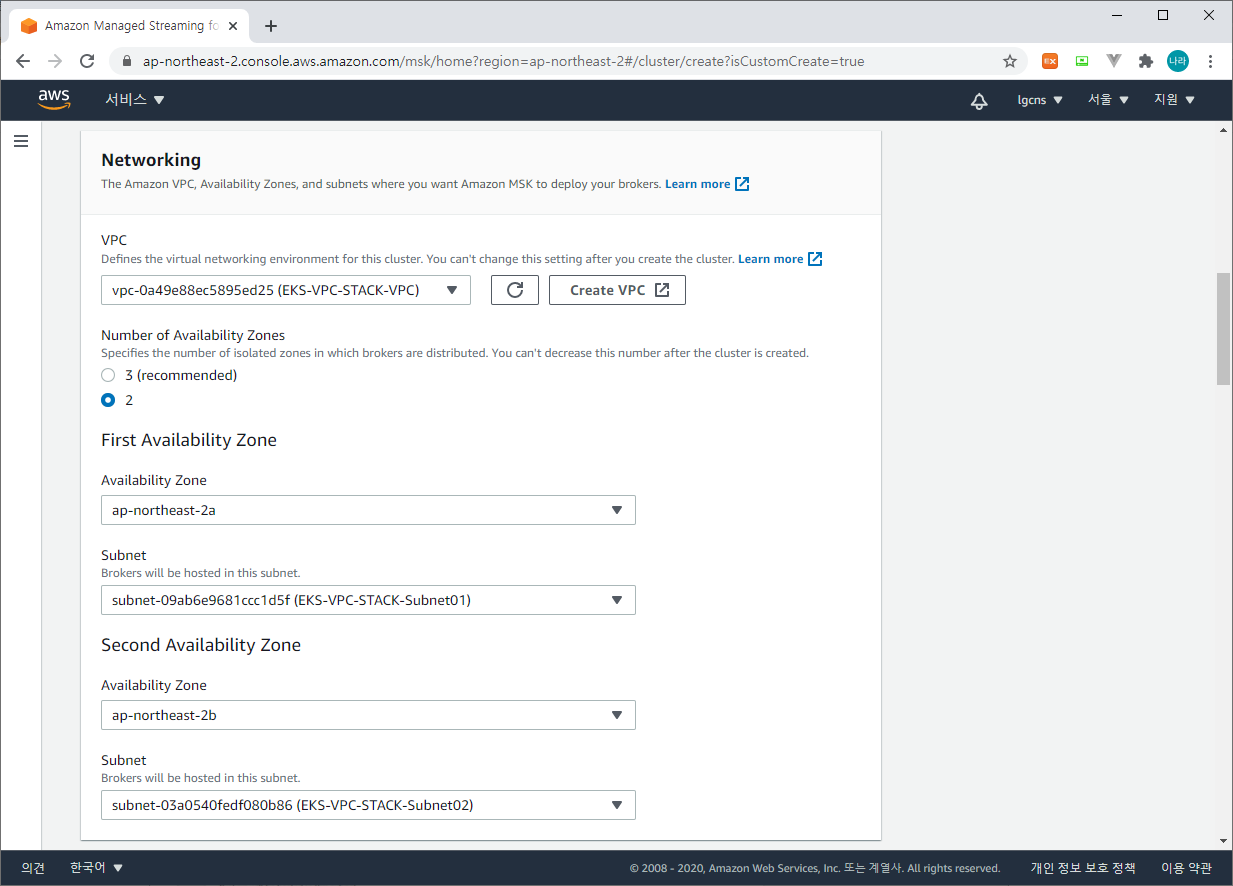Open 이용 약관 terms link
The height and width of the screenshot is (886, 1233).
point(1186,868)
